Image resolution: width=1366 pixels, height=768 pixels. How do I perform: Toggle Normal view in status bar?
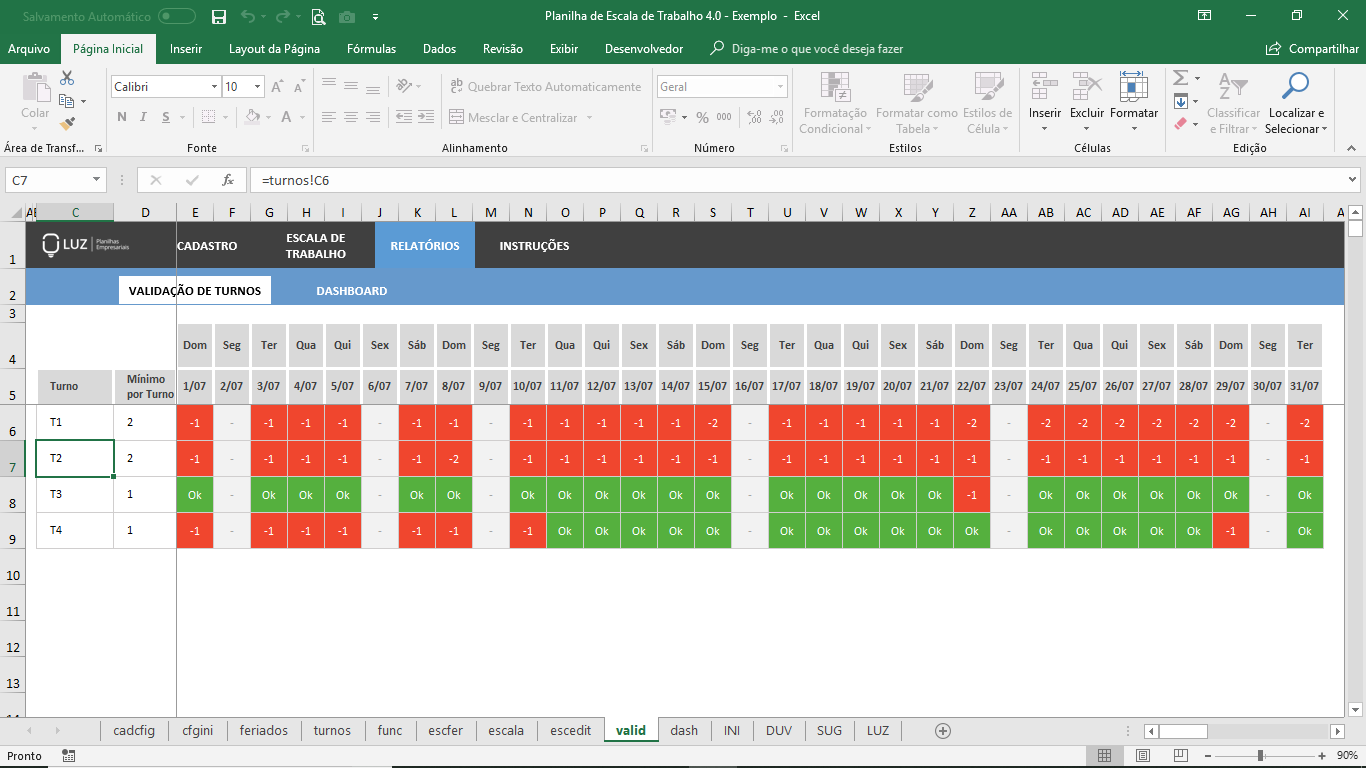point(1105,756)
